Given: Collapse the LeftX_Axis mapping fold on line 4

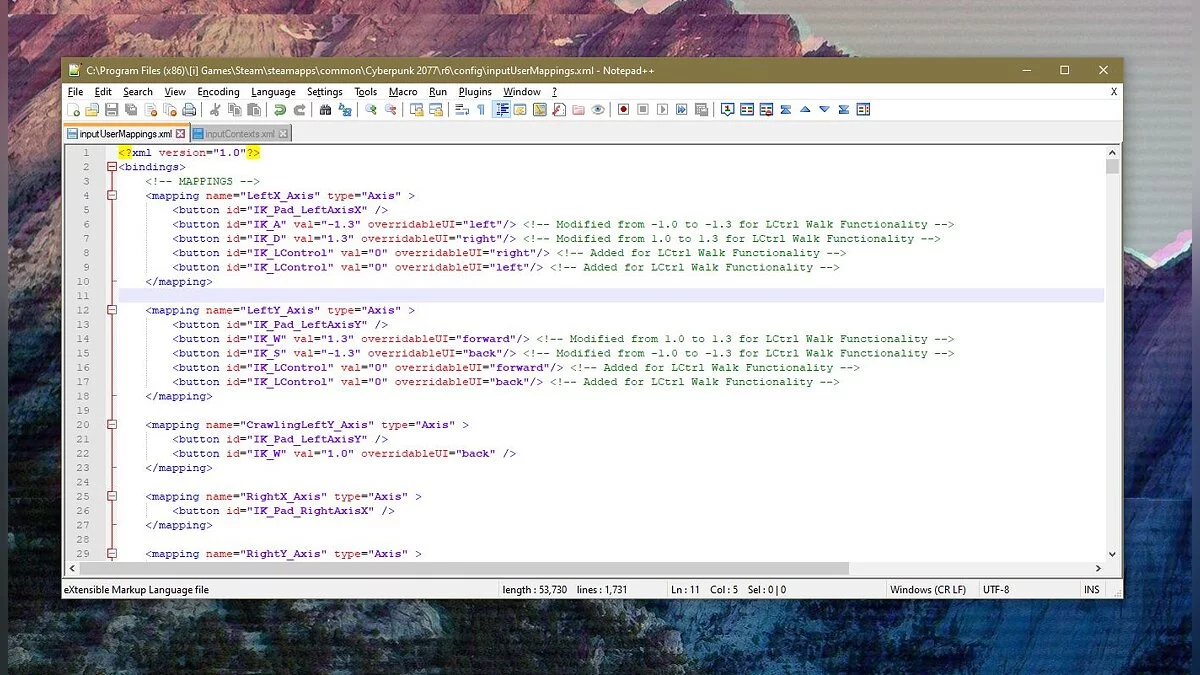Looking at the screenshot, I should [111, 196].
